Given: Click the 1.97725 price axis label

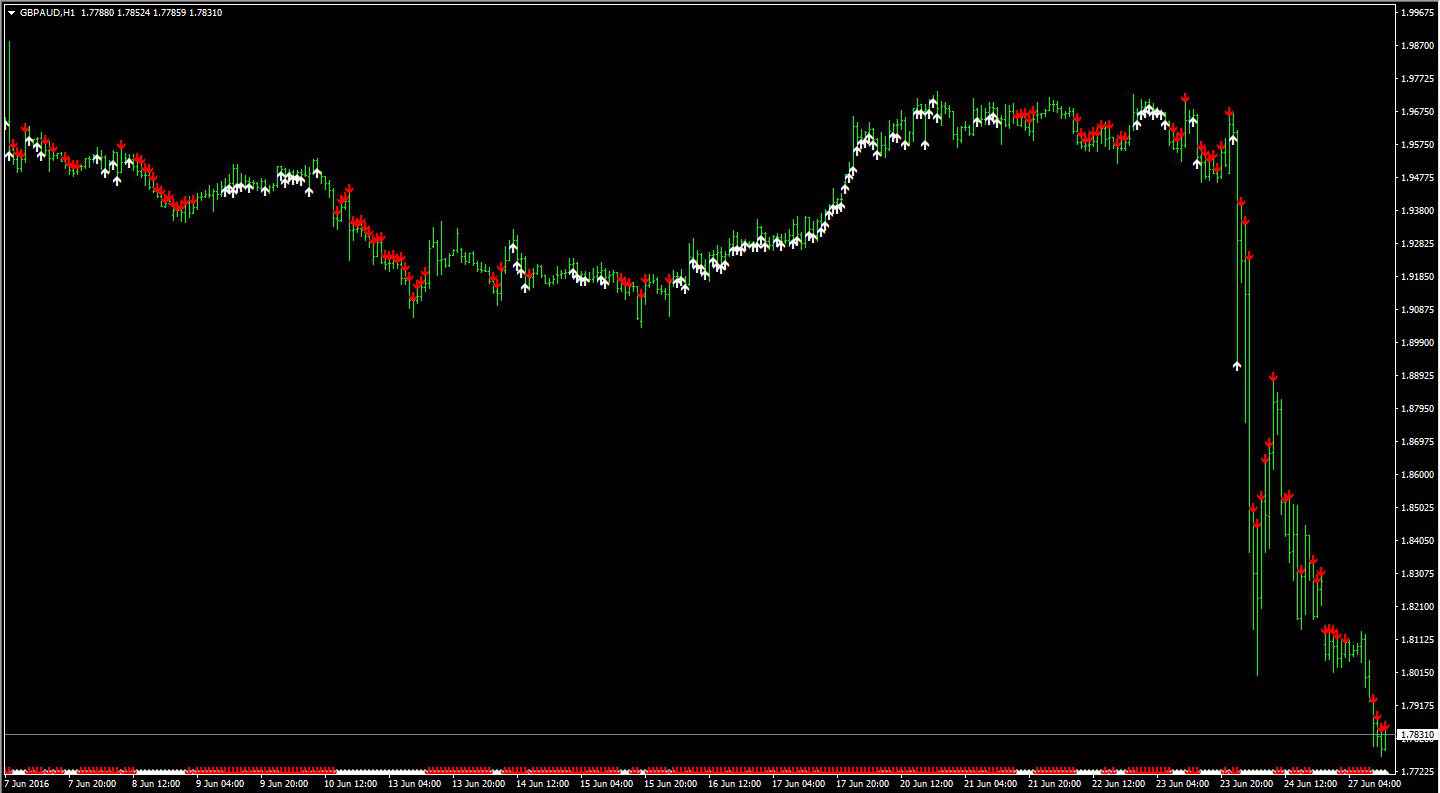Looking at the screenshot, I should click(x=1418, y=79).
